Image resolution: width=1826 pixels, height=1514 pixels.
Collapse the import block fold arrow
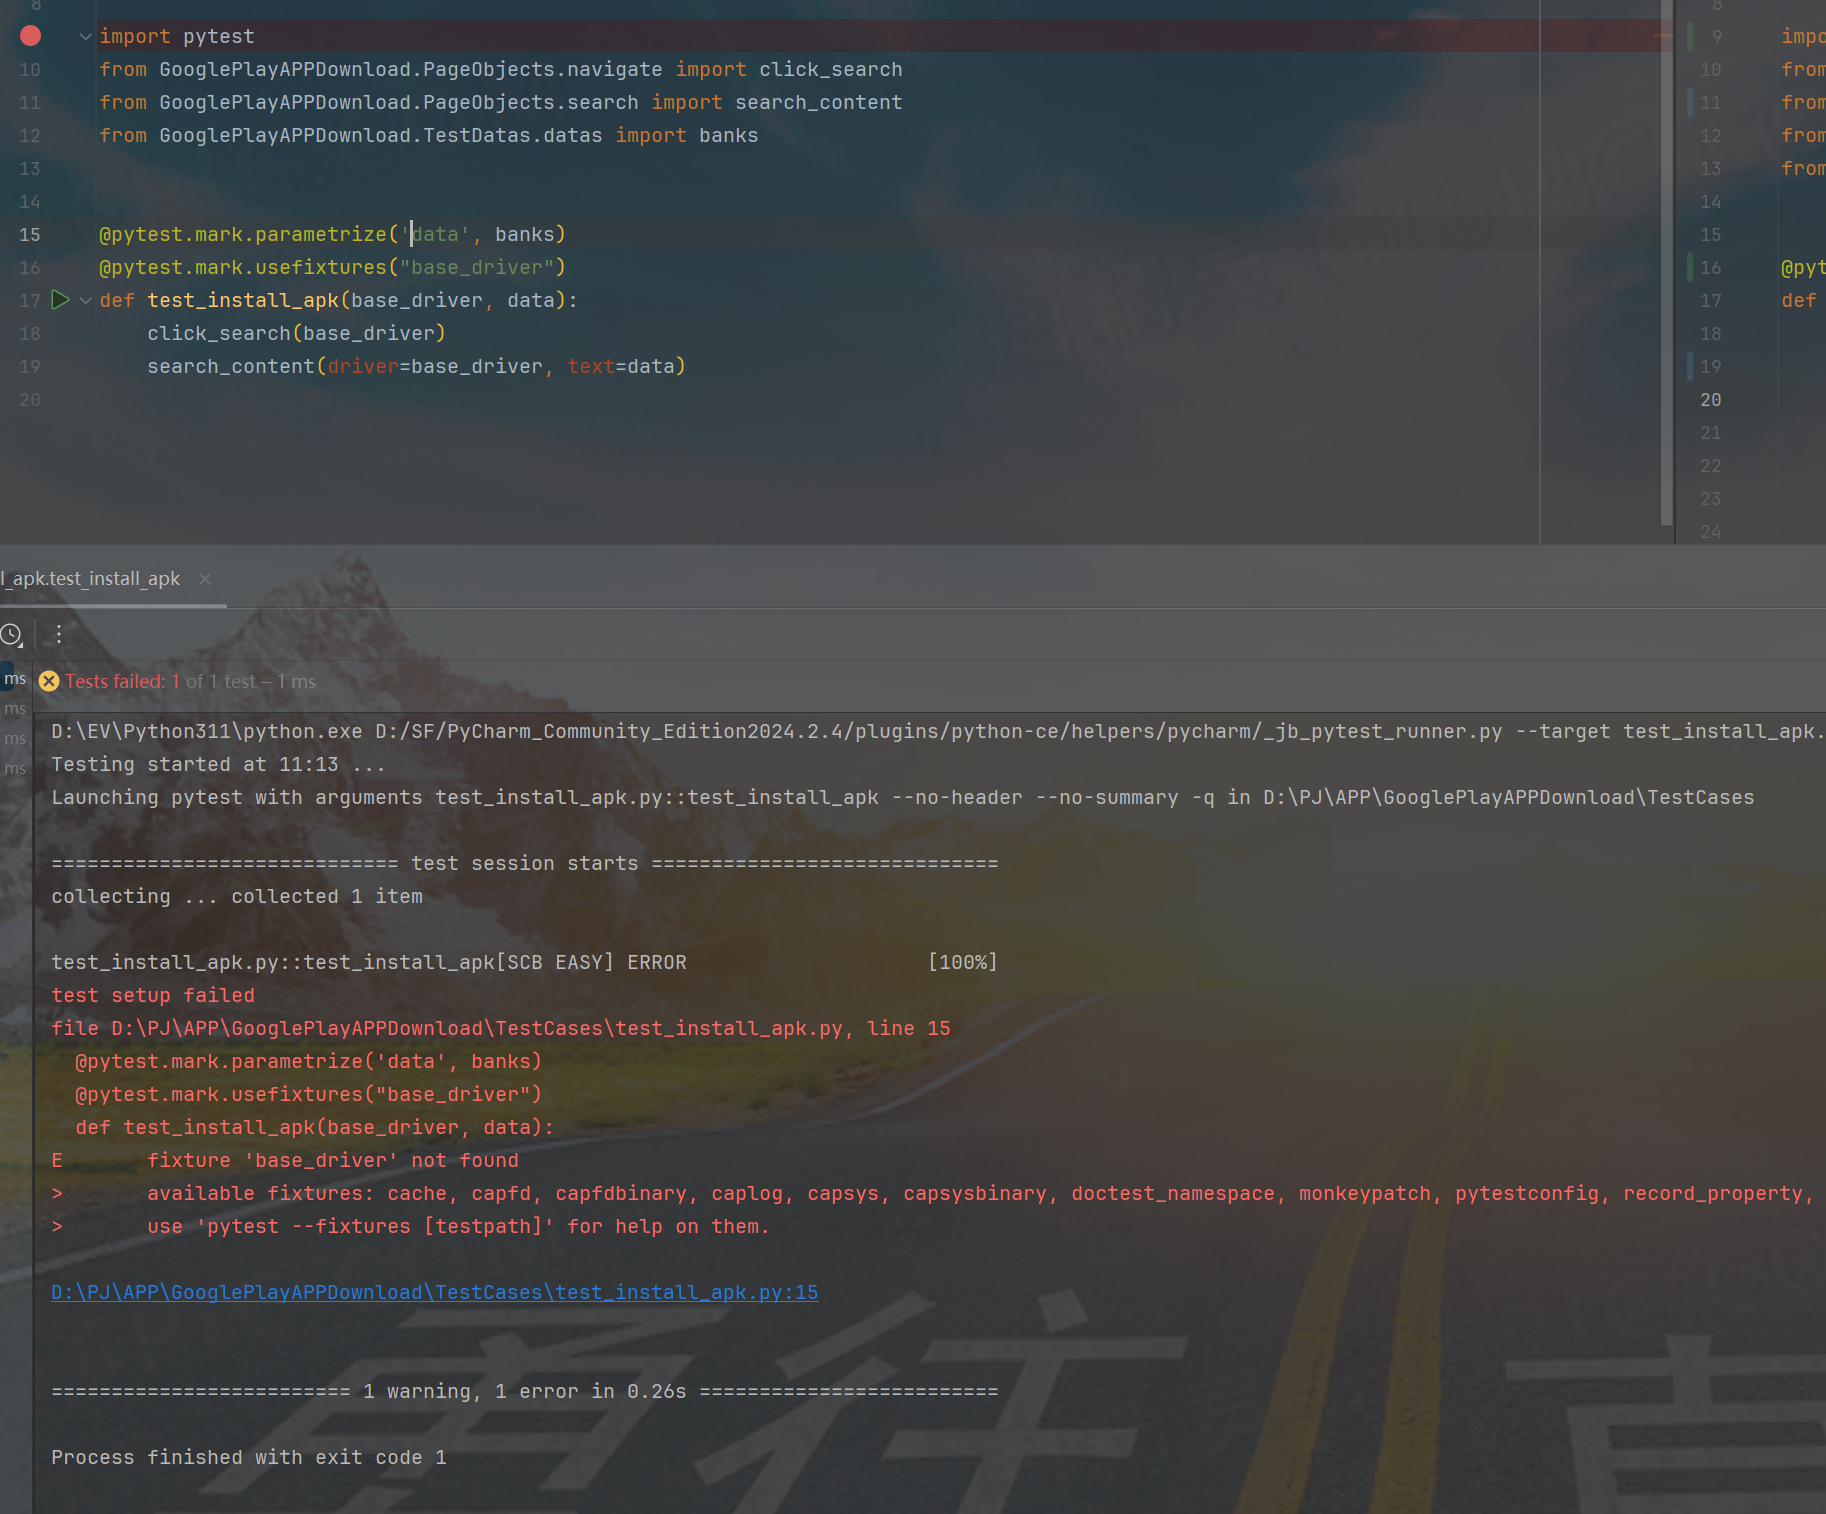click(86, 37)
